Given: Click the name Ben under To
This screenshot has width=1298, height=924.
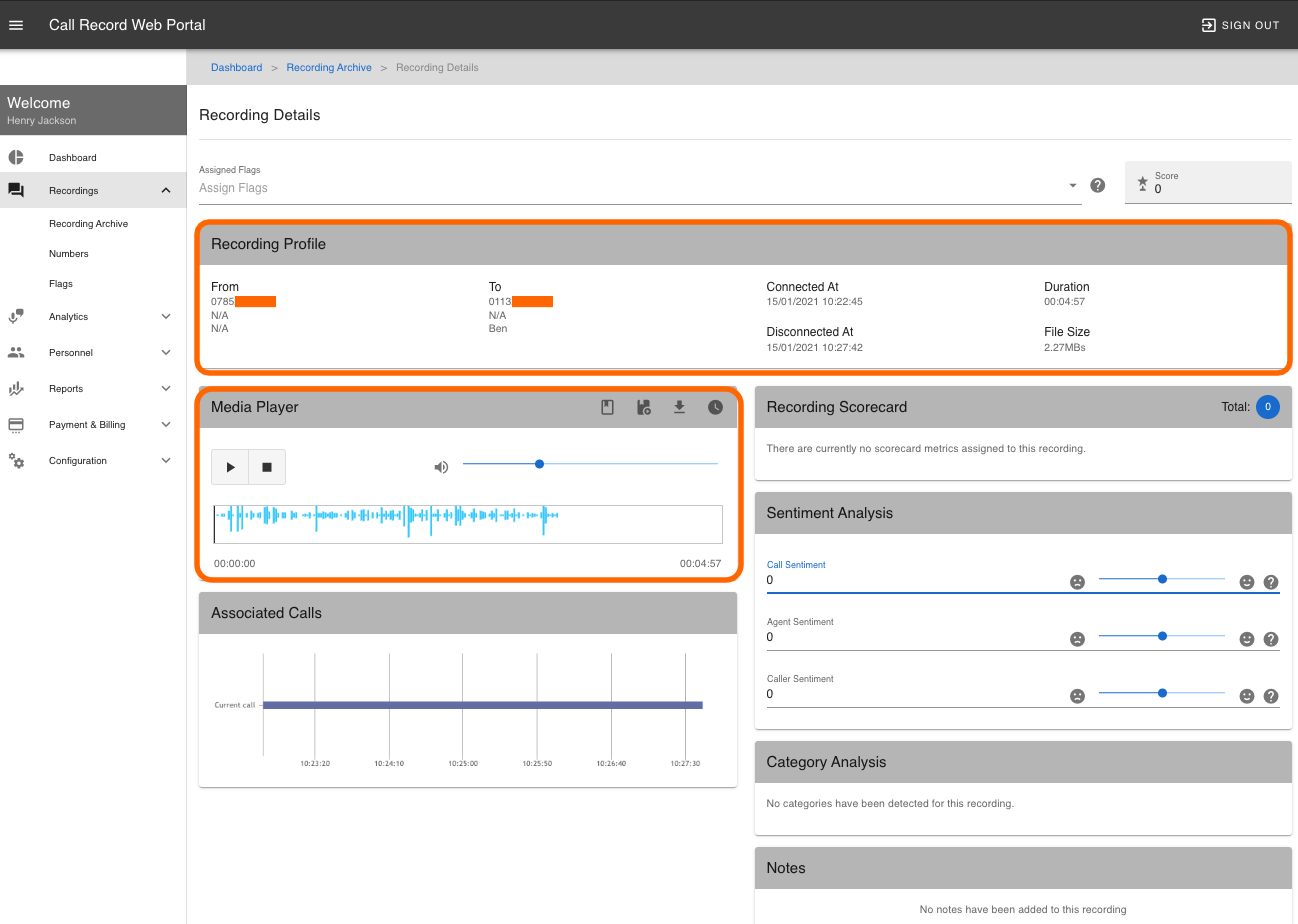Looking at the screenshot, I should tap(498, 329).
